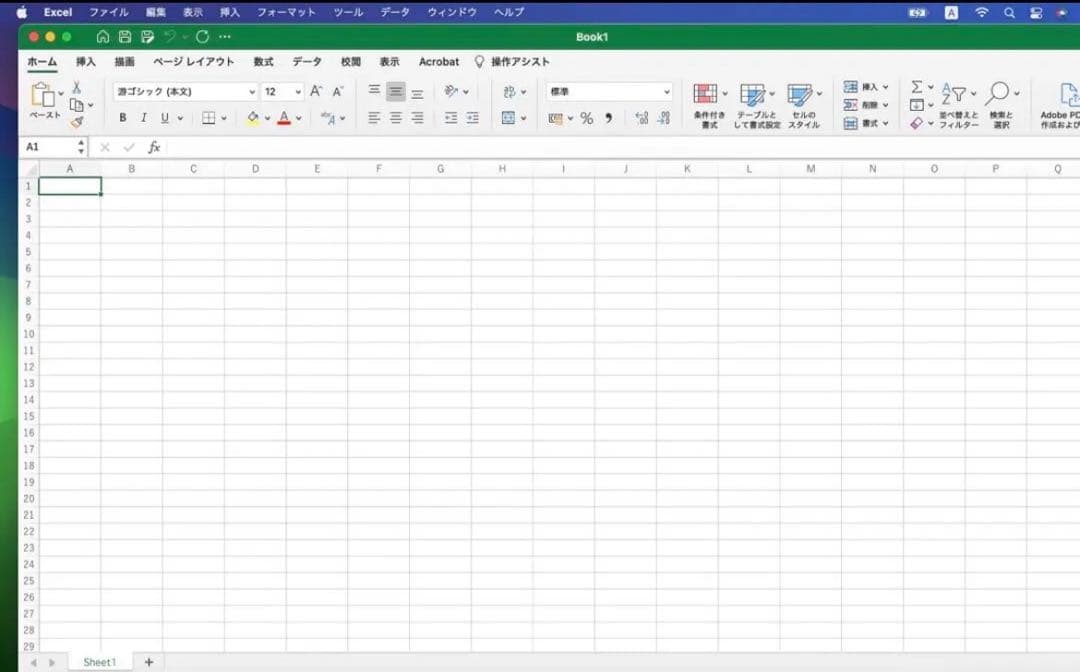Click the A1 name box field
The image size is (1080, 672).
(x=46, y=147)
